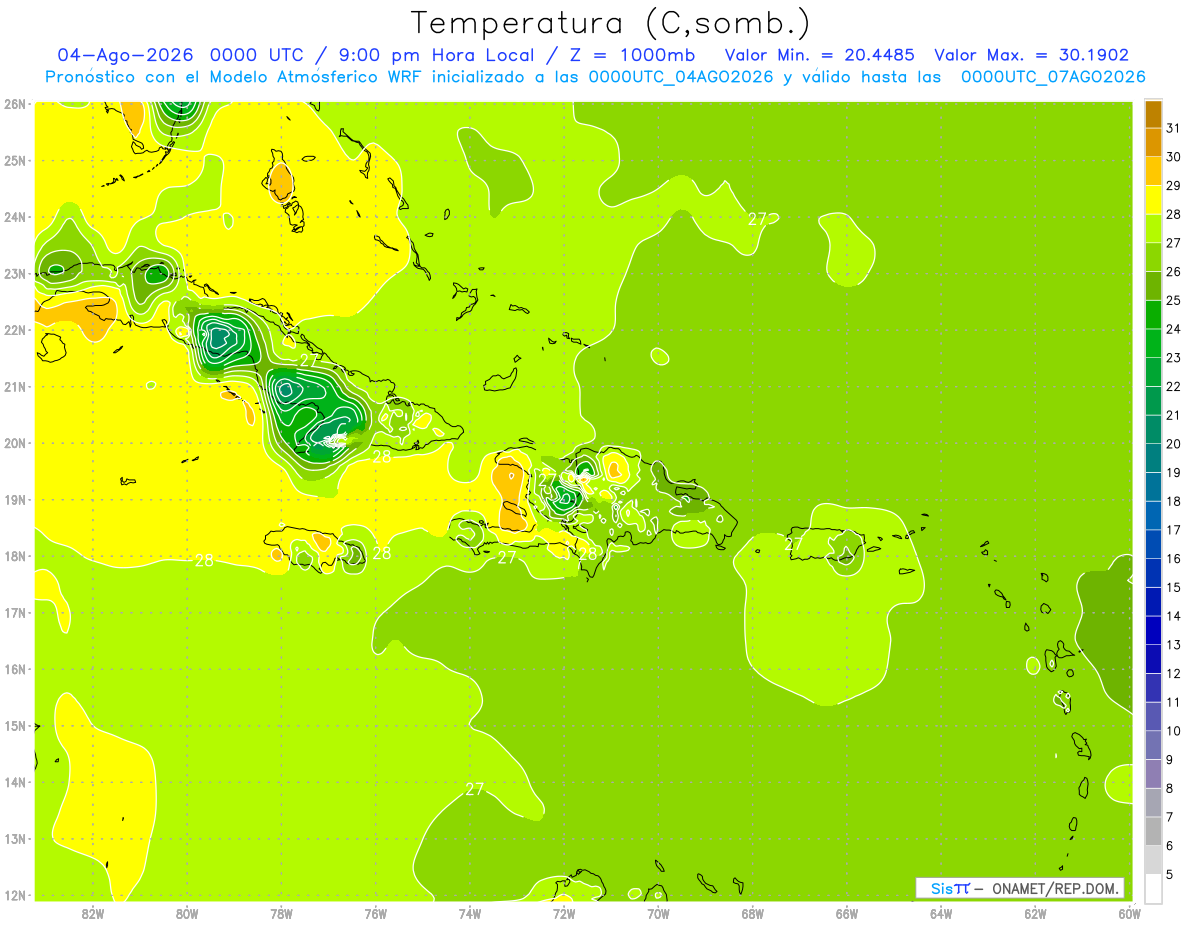Click the '60W' longitude axis label
This screenshot has height=927, width=1200.
(x=1129, y=913)
